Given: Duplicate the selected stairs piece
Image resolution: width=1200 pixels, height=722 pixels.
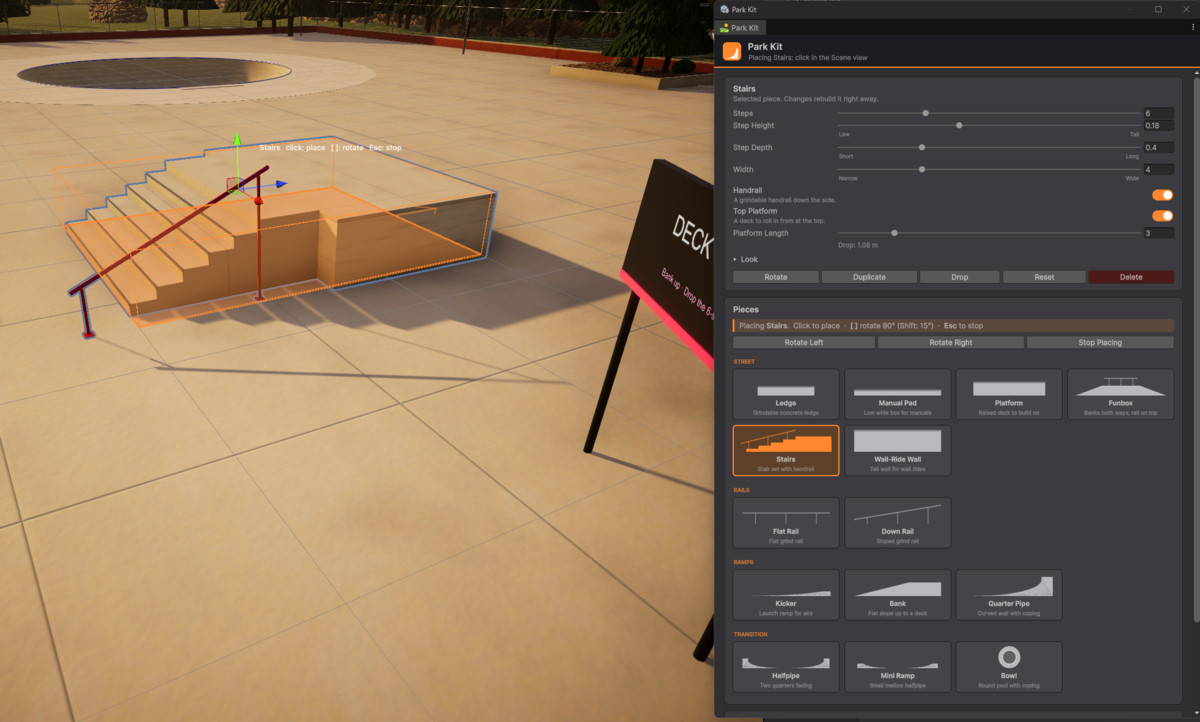Looking at the screenshot, I should 869,277.
